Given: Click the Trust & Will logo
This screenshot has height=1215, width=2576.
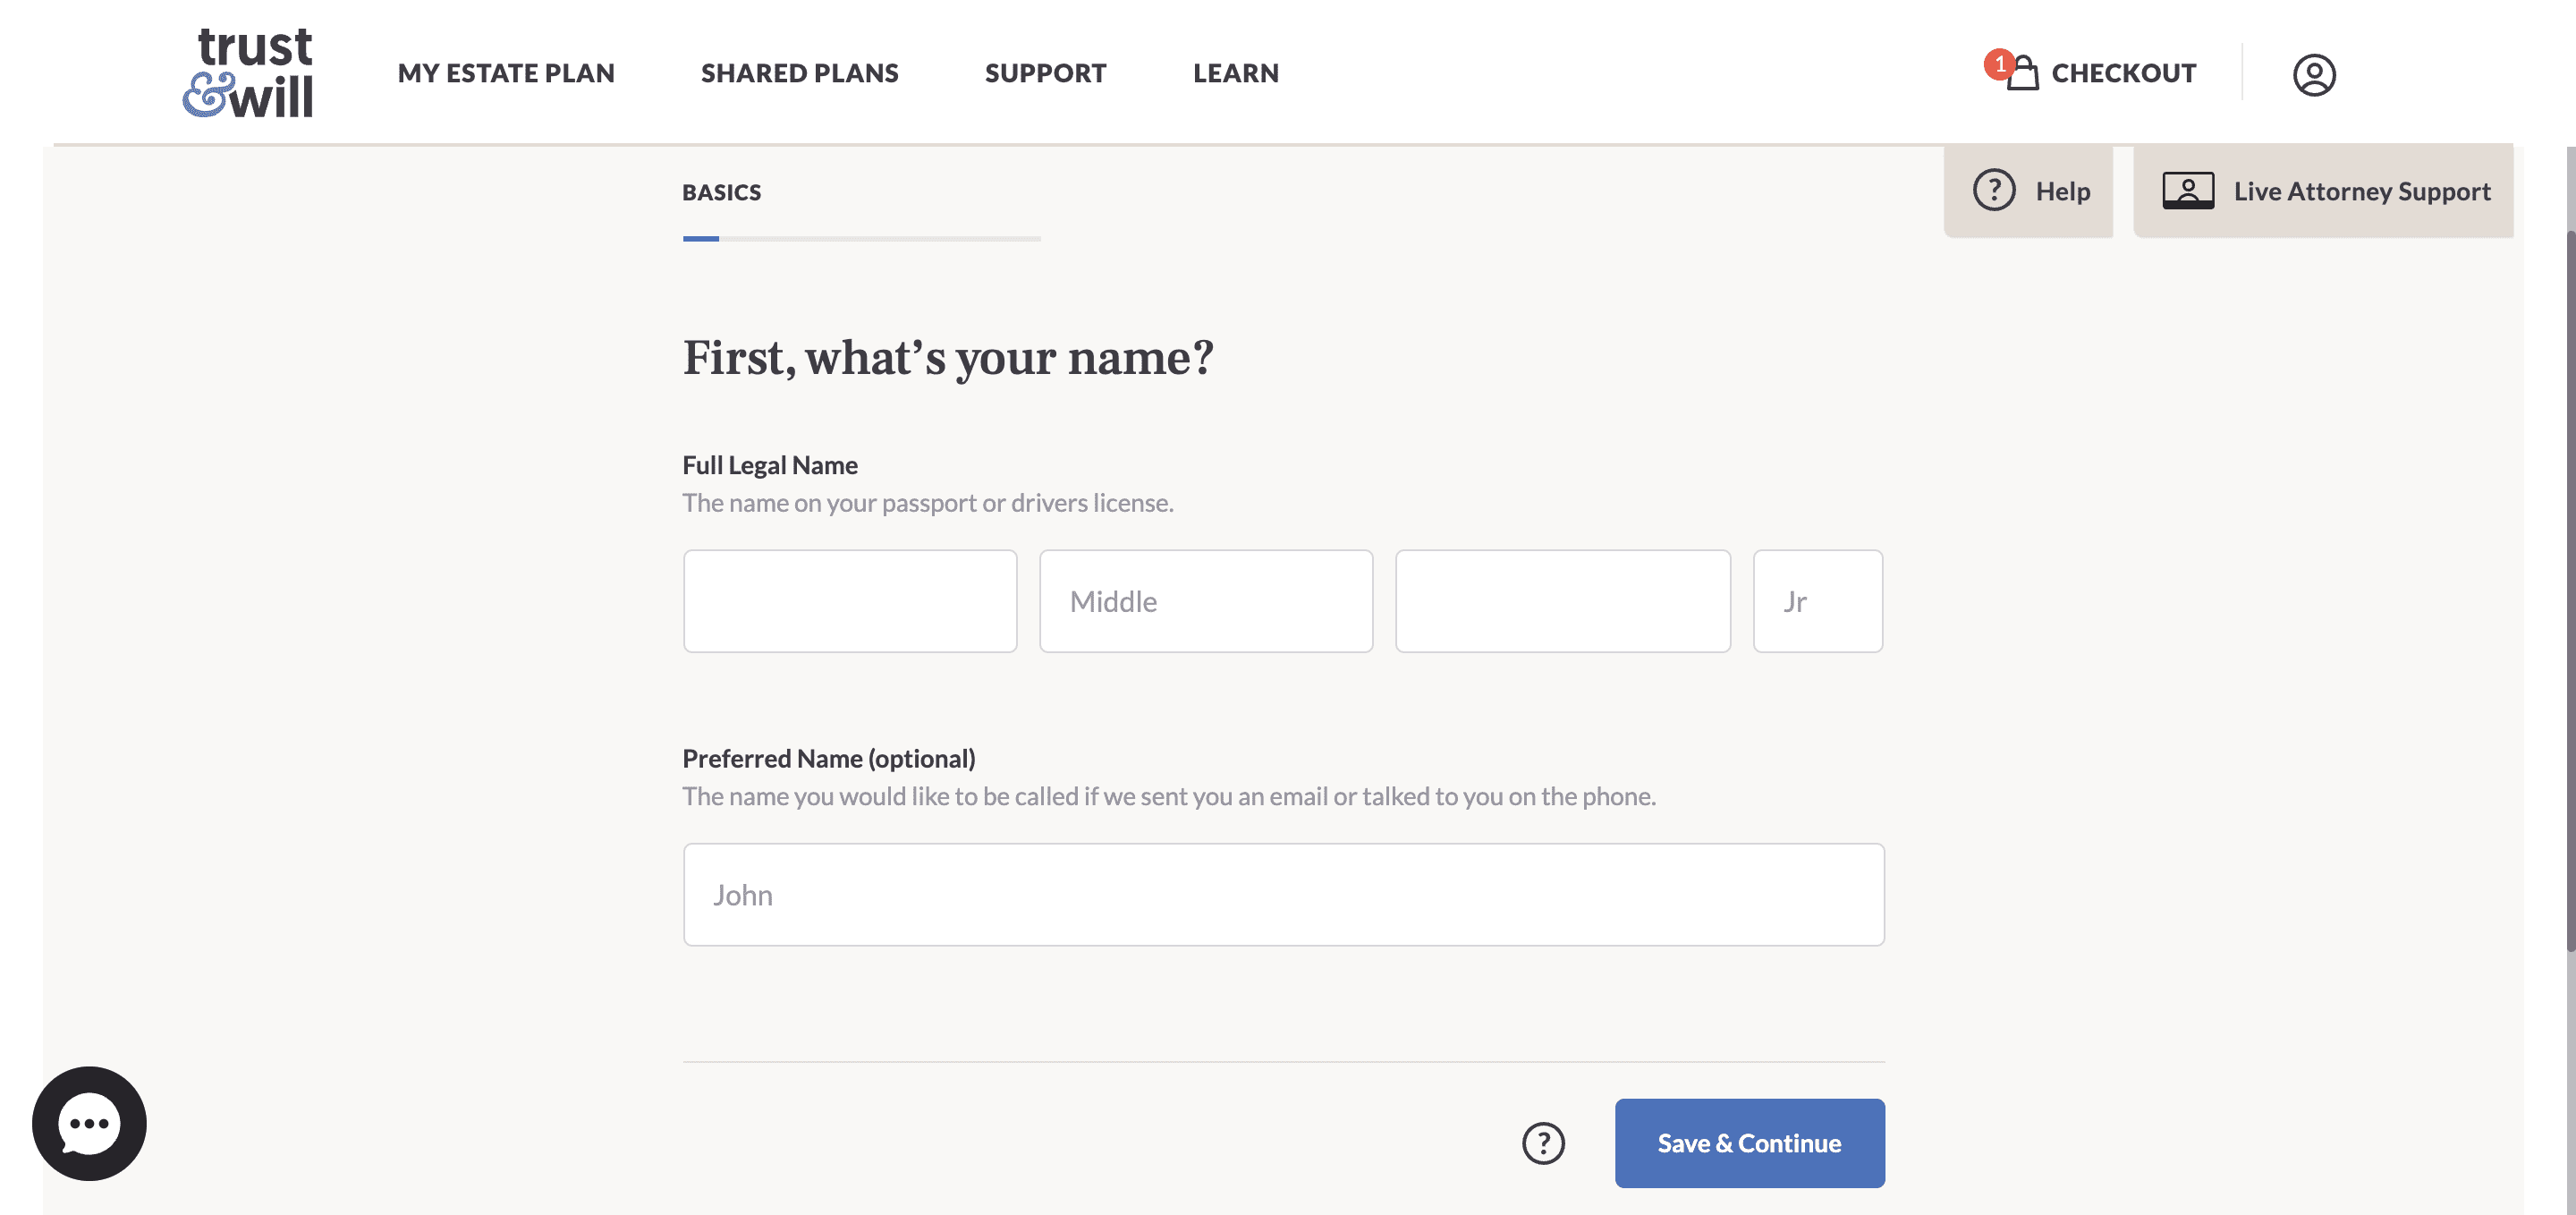Looking at the screenshot, I should [x=248, y=73].
